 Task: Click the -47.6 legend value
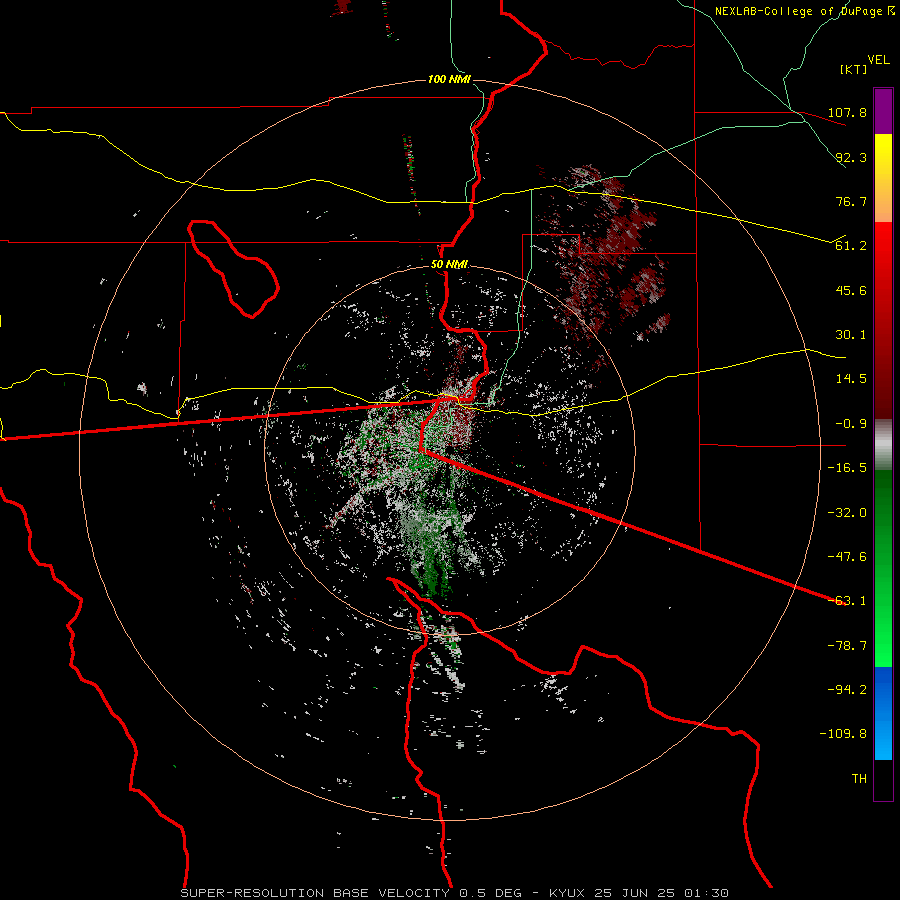847,557
